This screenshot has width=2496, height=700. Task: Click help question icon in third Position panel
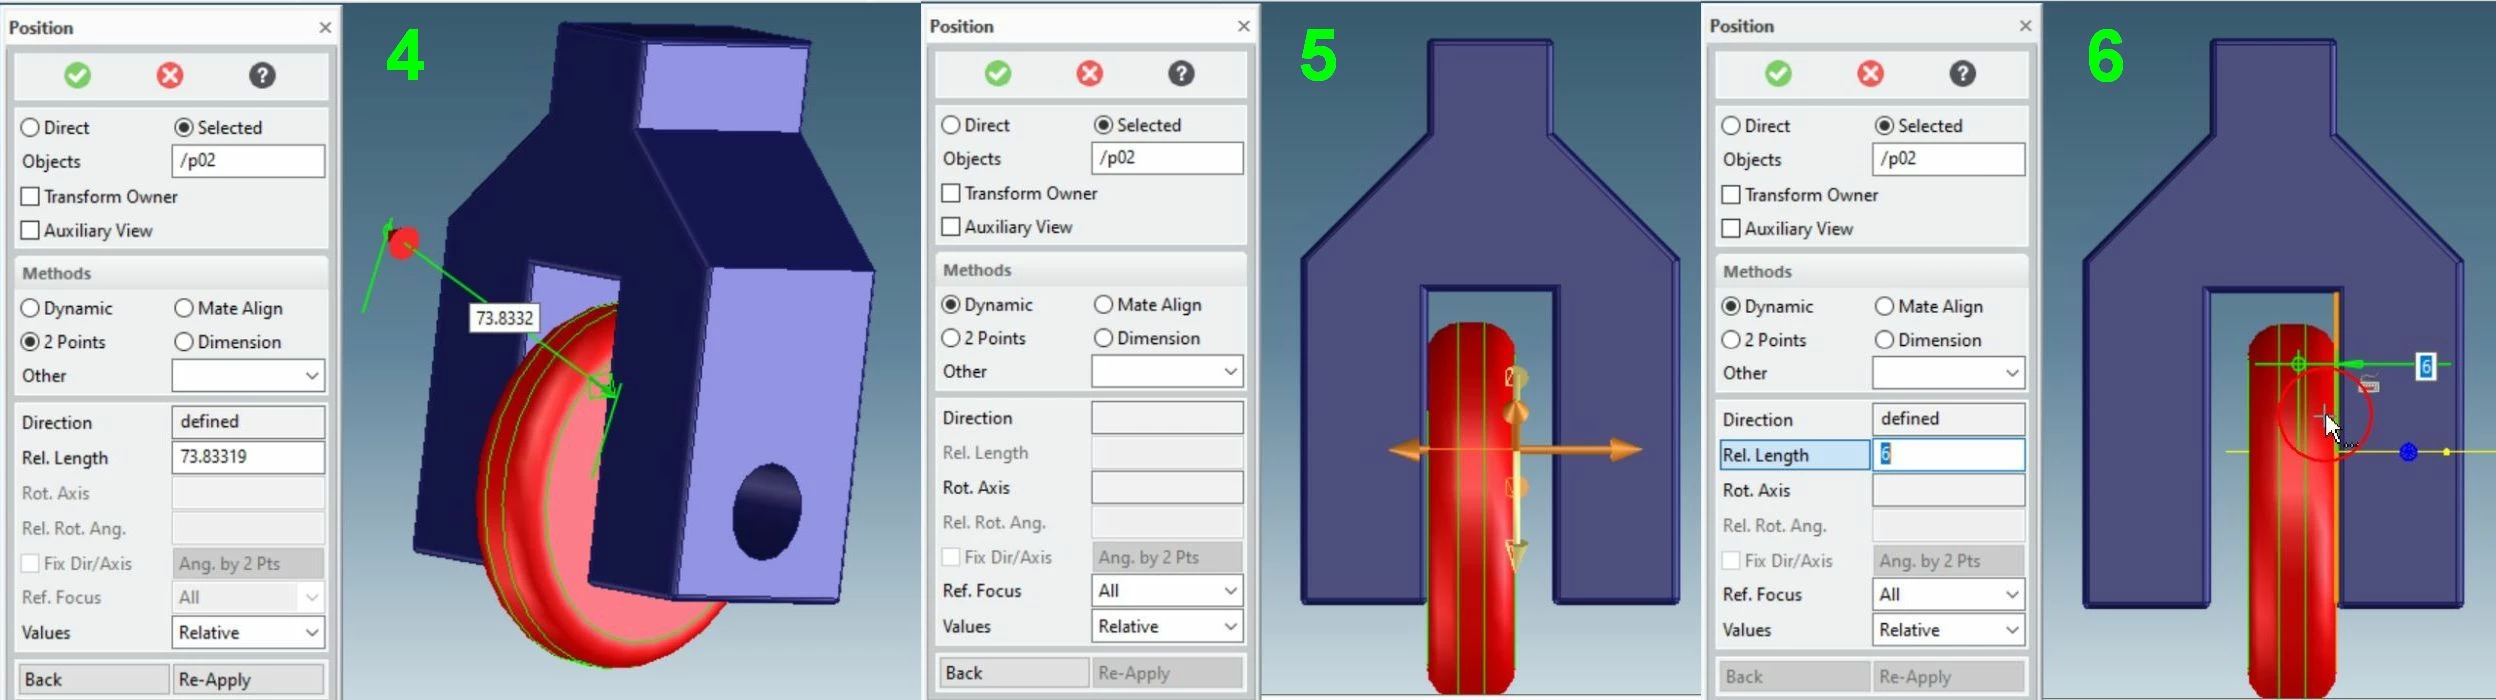tap(1962, 73)
